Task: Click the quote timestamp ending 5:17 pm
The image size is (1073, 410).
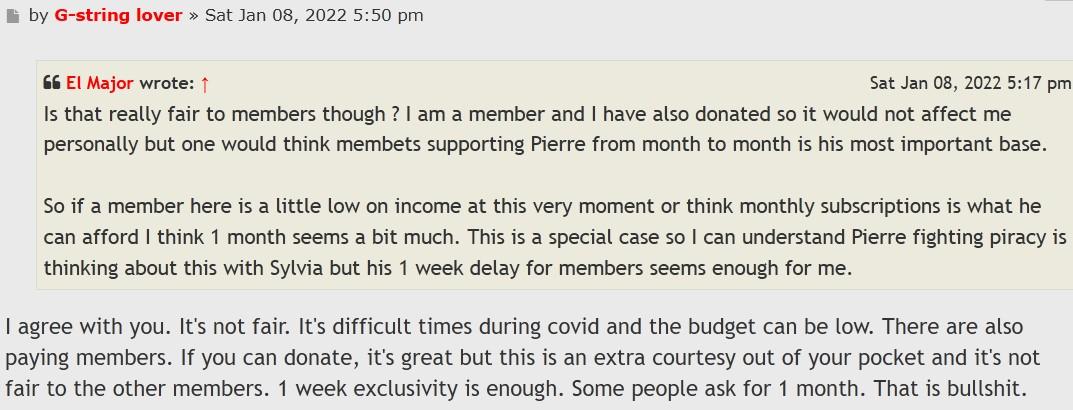Action: click(969, 84)
